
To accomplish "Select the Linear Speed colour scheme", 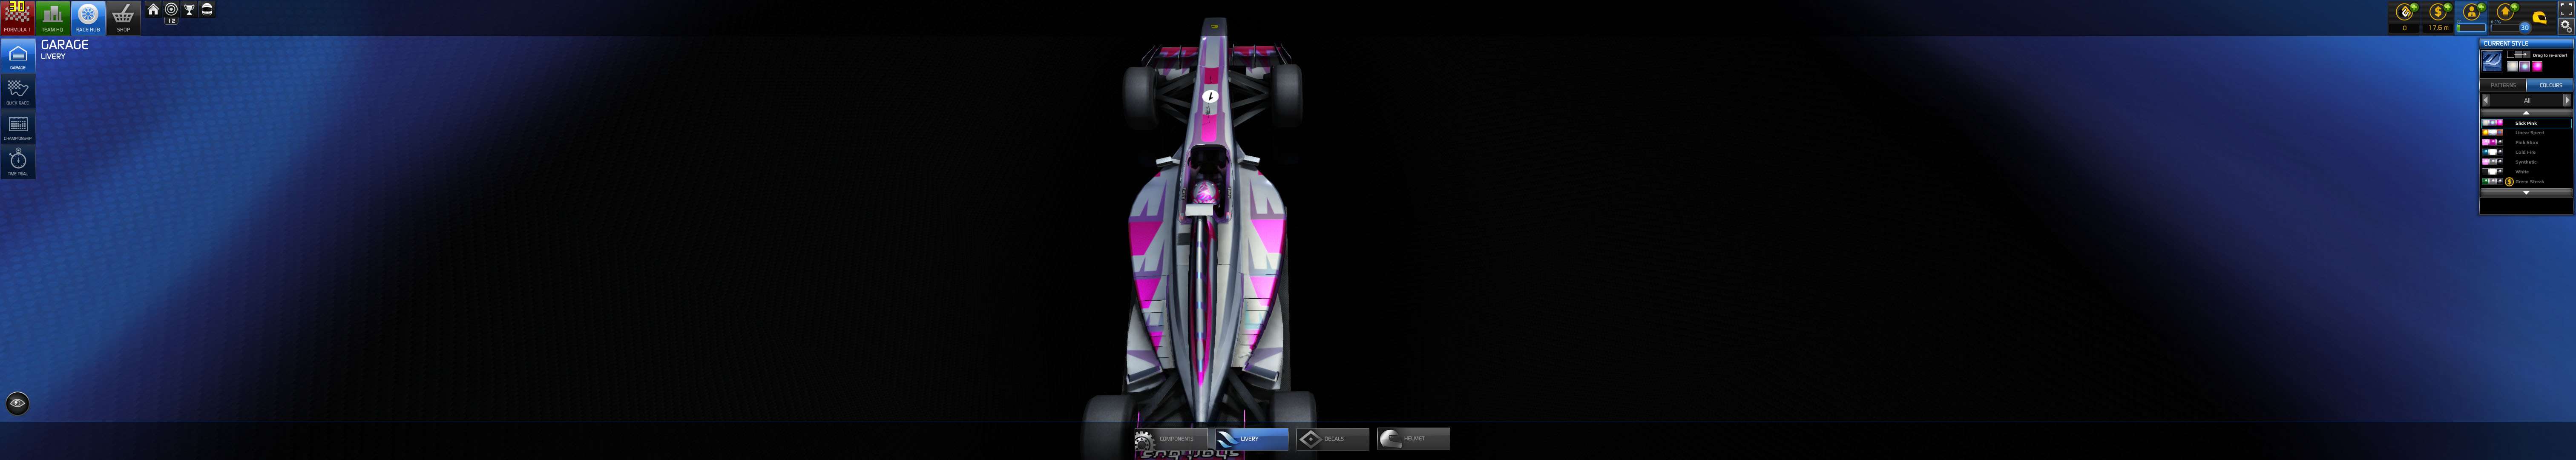I will [2526, 132].
